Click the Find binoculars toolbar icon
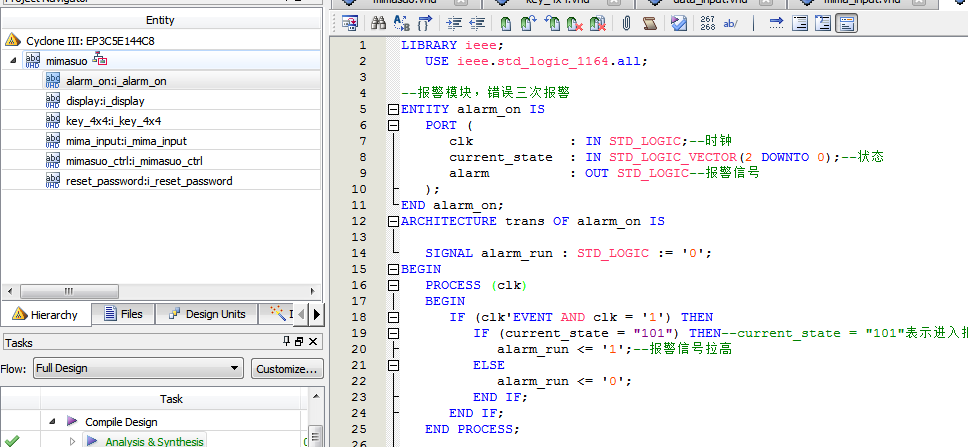The image size is (968, 447). tap(378, 23)
